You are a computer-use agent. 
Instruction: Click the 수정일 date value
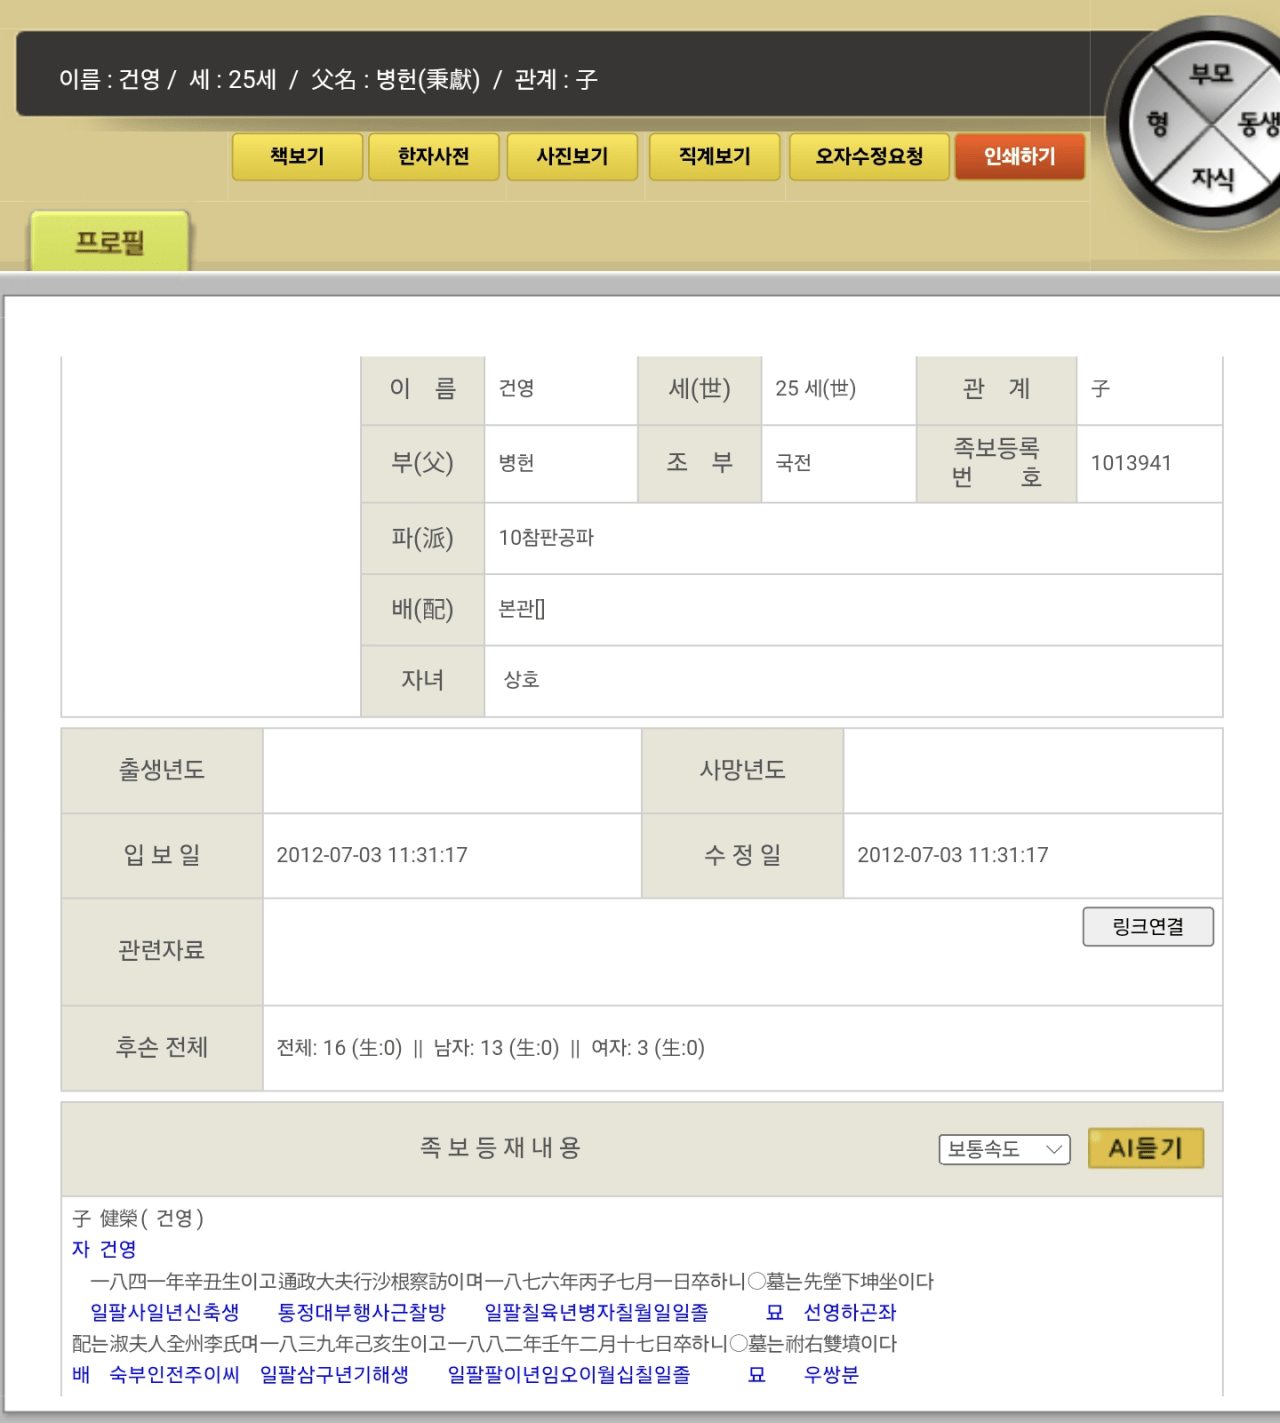pyautogui.click(x=953, y=855)
